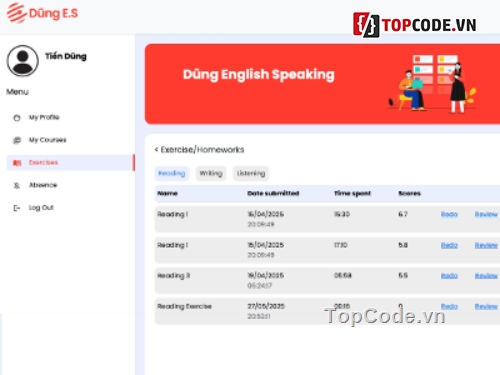Review the Reading 3 exercise
This screenshot has height=375, width=500.
[486, 276]
